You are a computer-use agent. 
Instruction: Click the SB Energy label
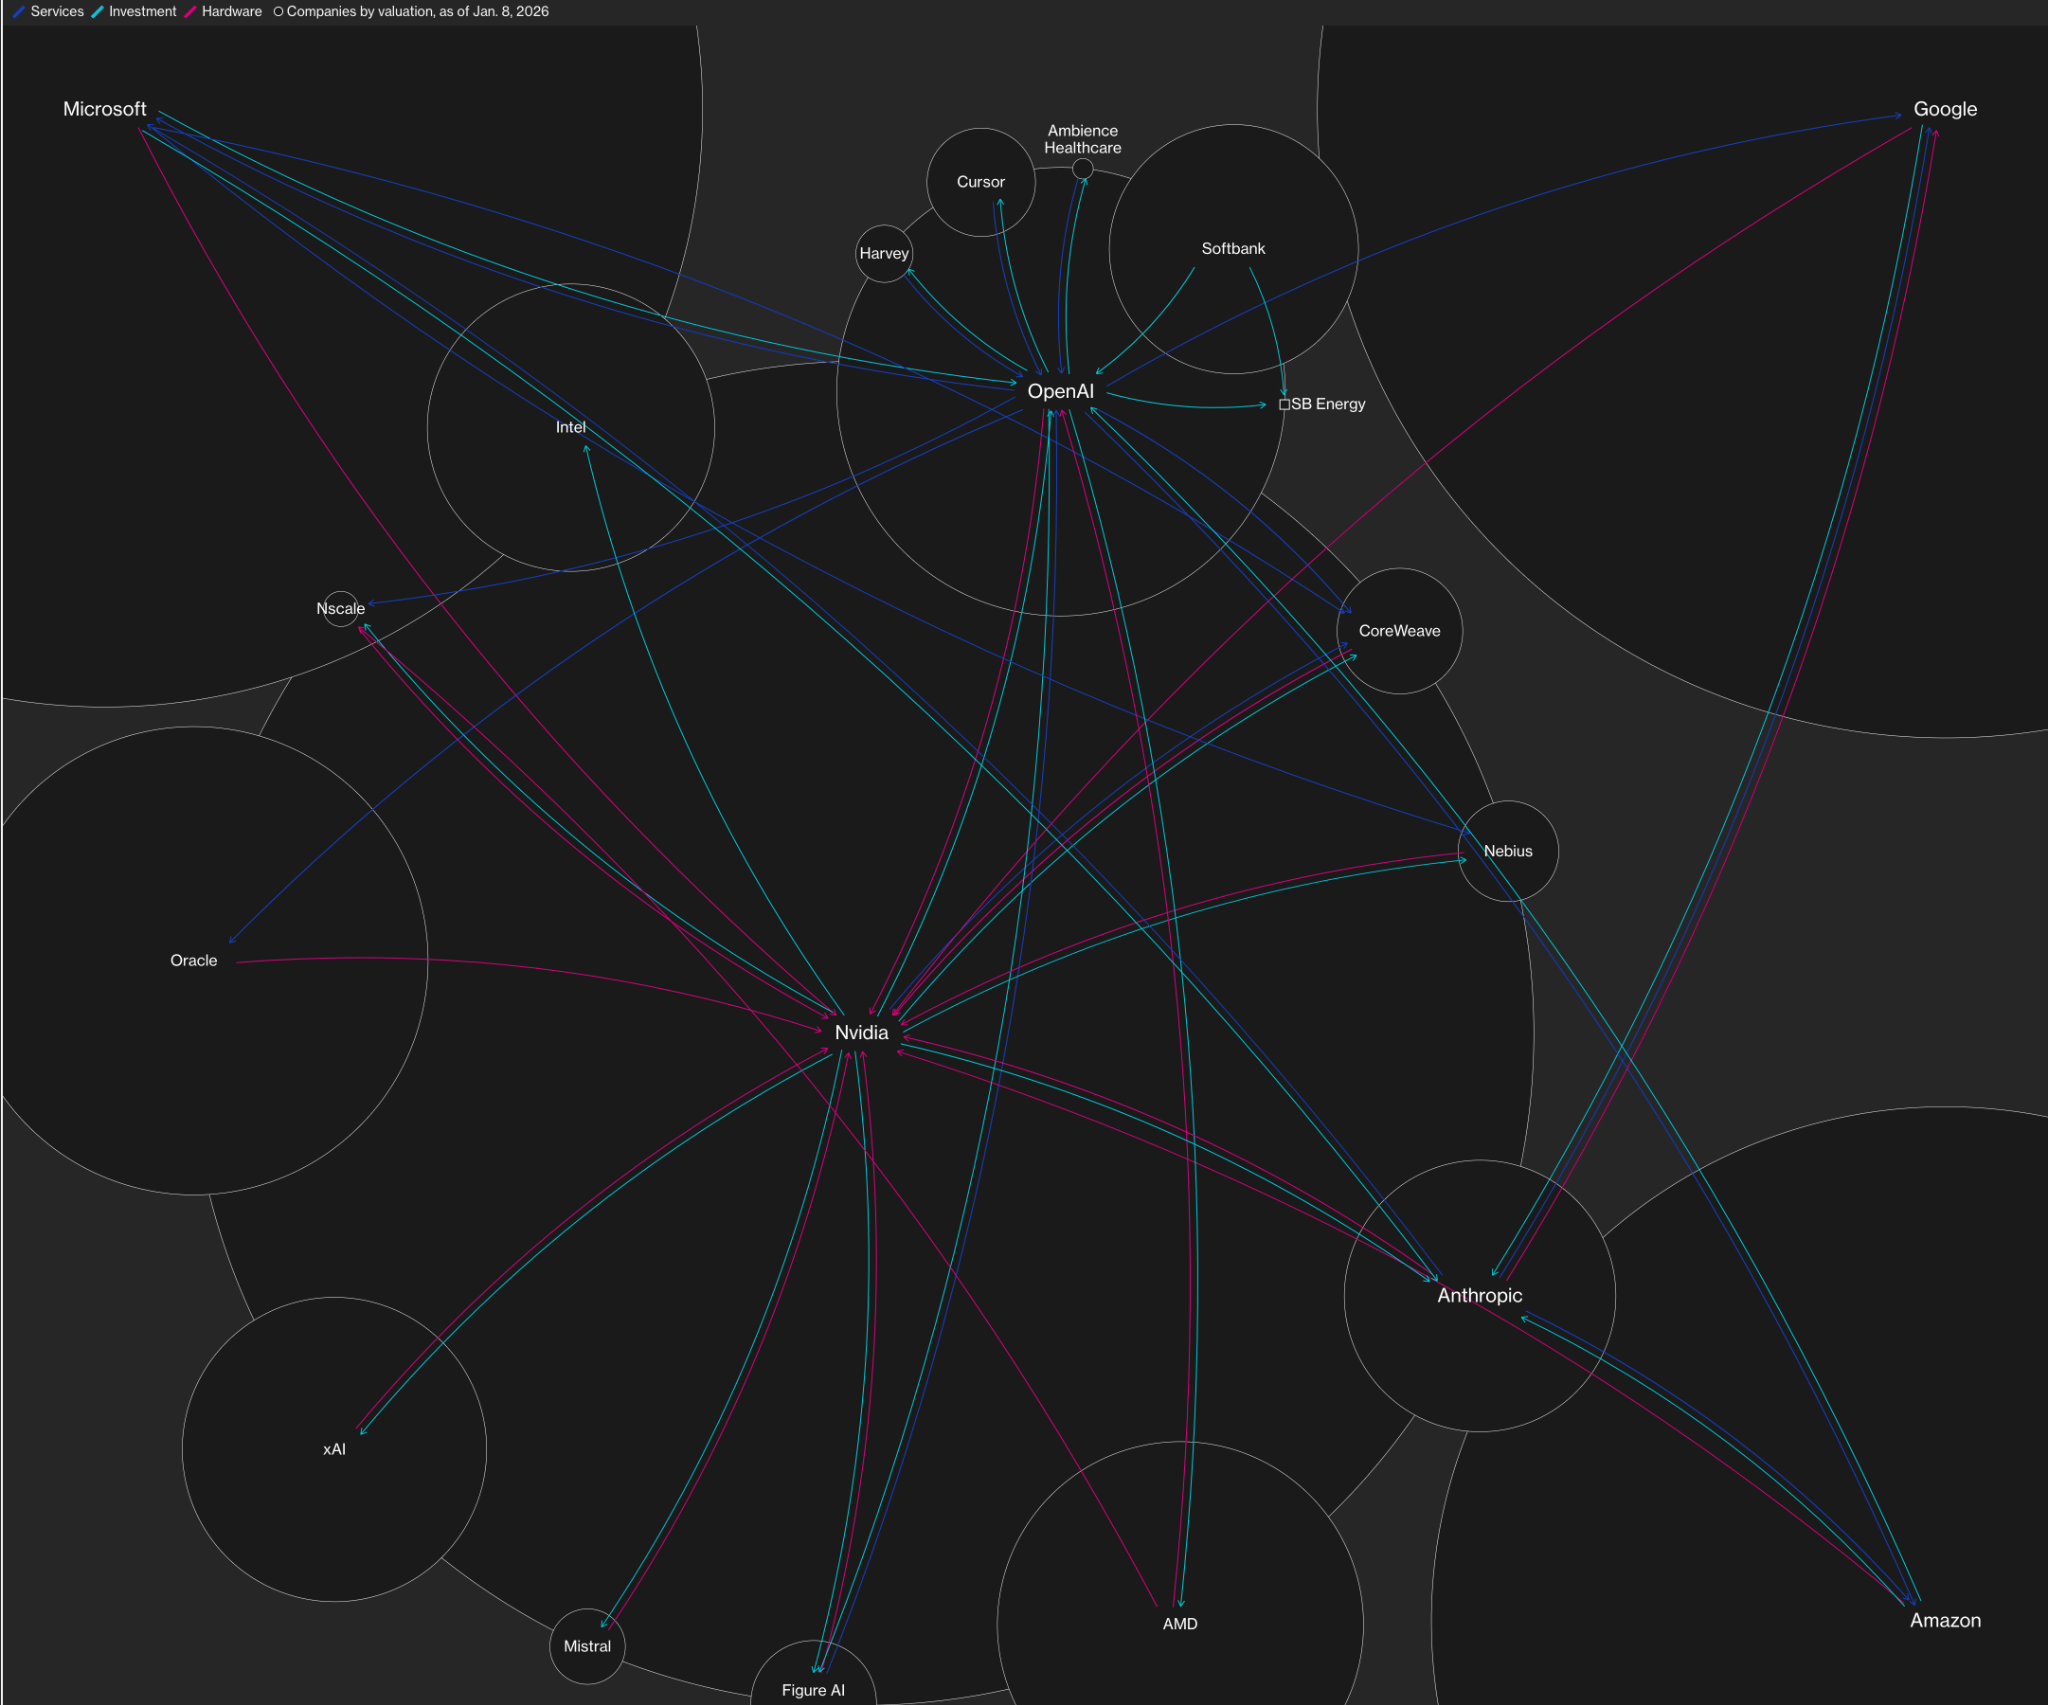coord(1328,404)
